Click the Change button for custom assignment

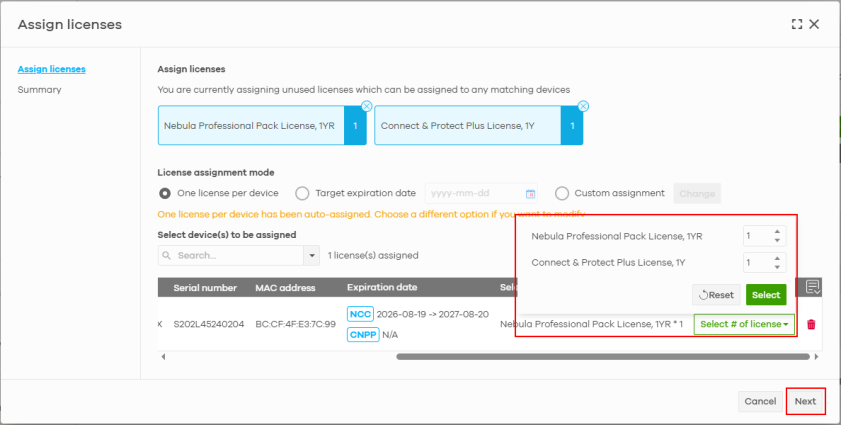pyautogui.click(x=697, y=194)
